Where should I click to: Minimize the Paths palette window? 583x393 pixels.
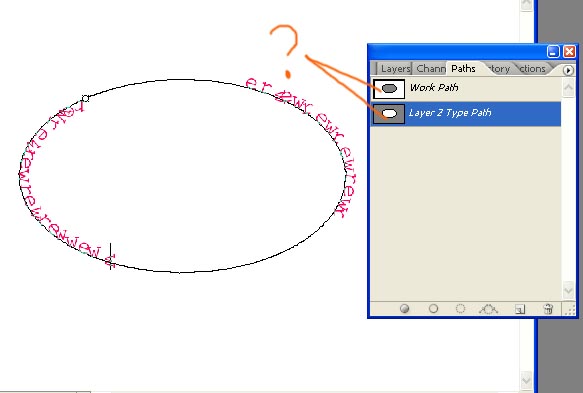tap(553, 51)
